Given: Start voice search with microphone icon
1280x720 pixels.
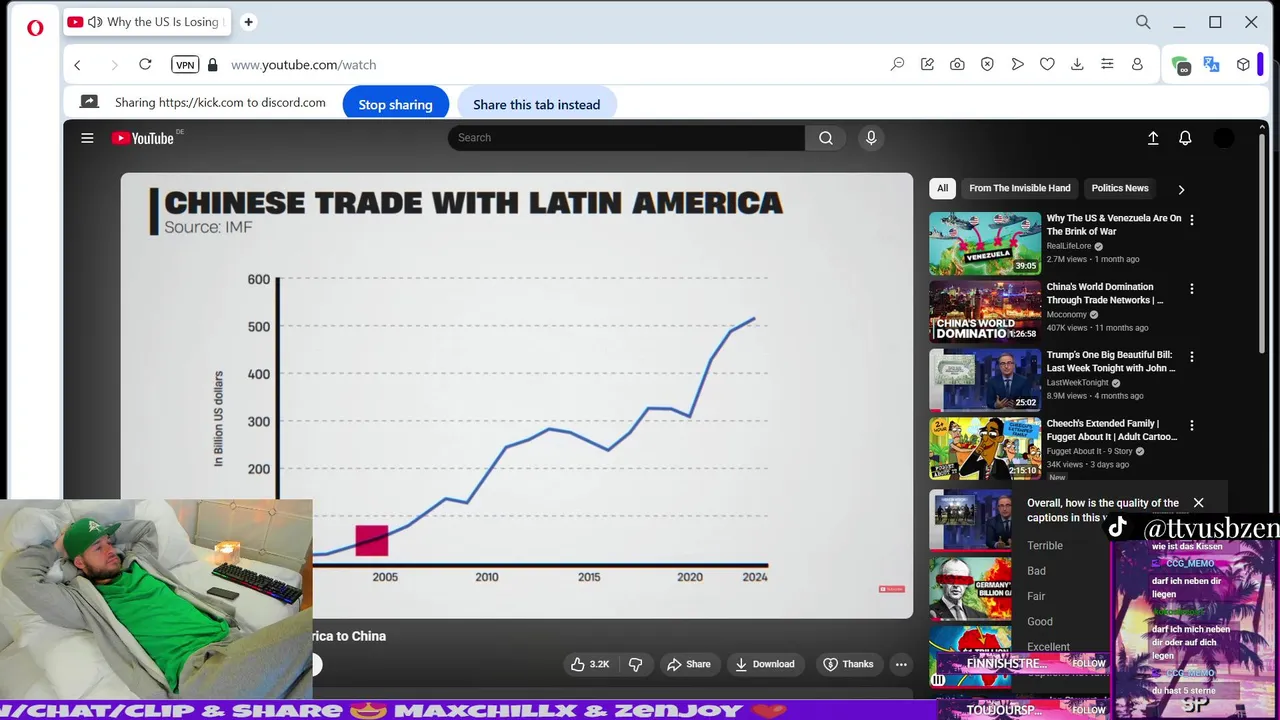Looking at the screenshot, I should point(871,138).
